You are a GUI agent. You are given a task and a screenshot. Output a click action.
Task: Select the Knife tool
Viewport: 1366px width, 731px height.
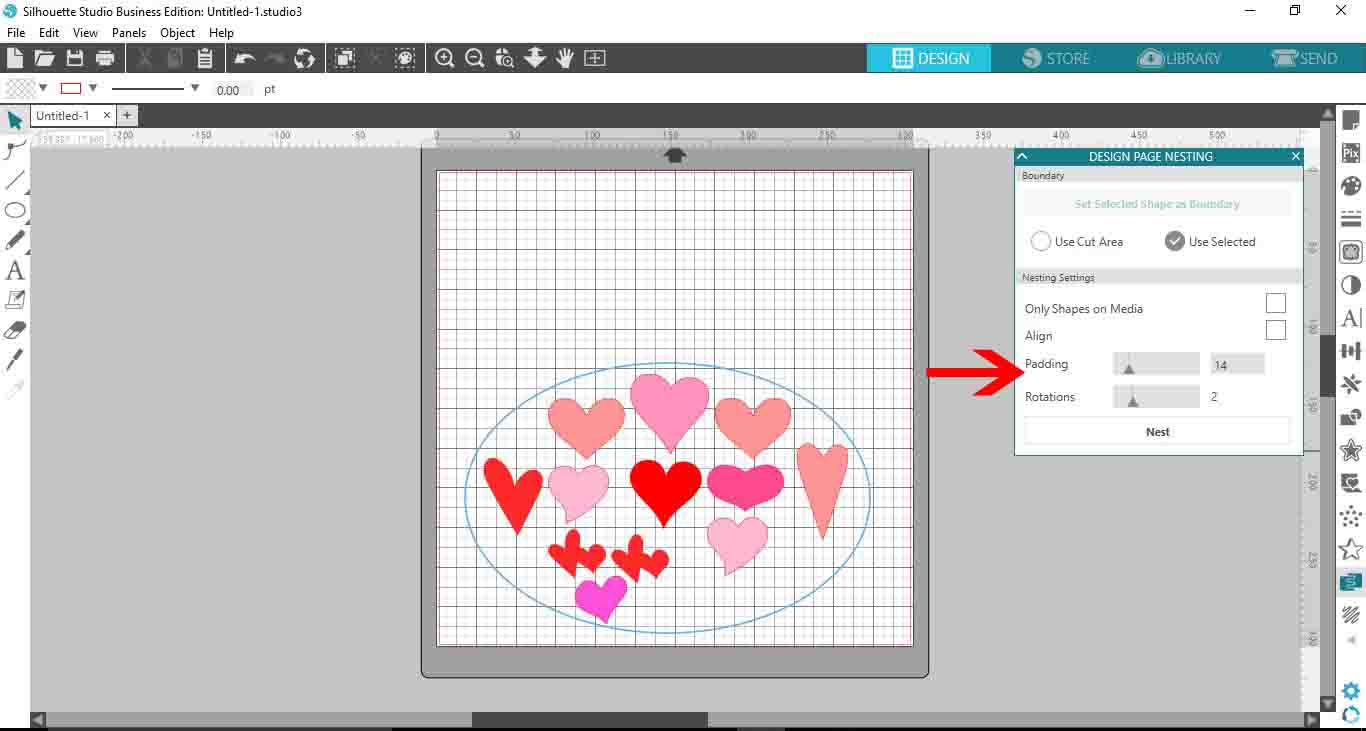15,360
